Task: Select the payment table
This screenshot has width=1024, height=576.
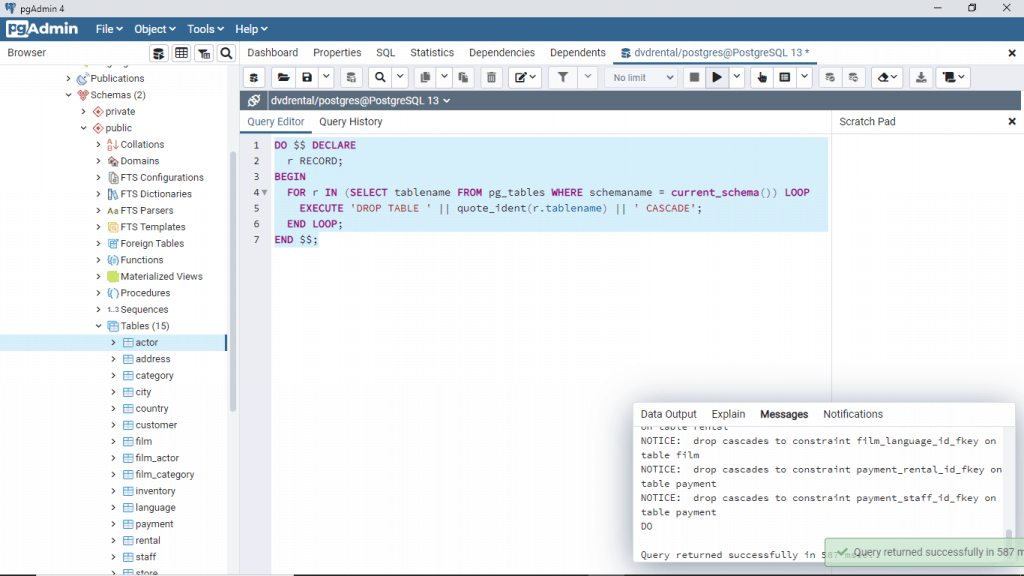Action: pos(154,524)
